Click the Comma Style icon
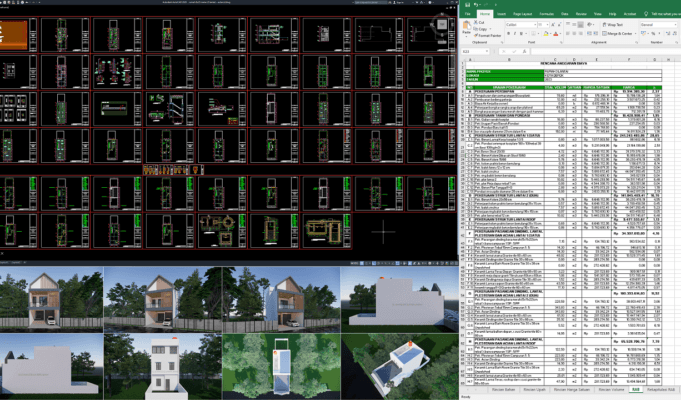This screenshot has height=400, width=681. point(659,33)
